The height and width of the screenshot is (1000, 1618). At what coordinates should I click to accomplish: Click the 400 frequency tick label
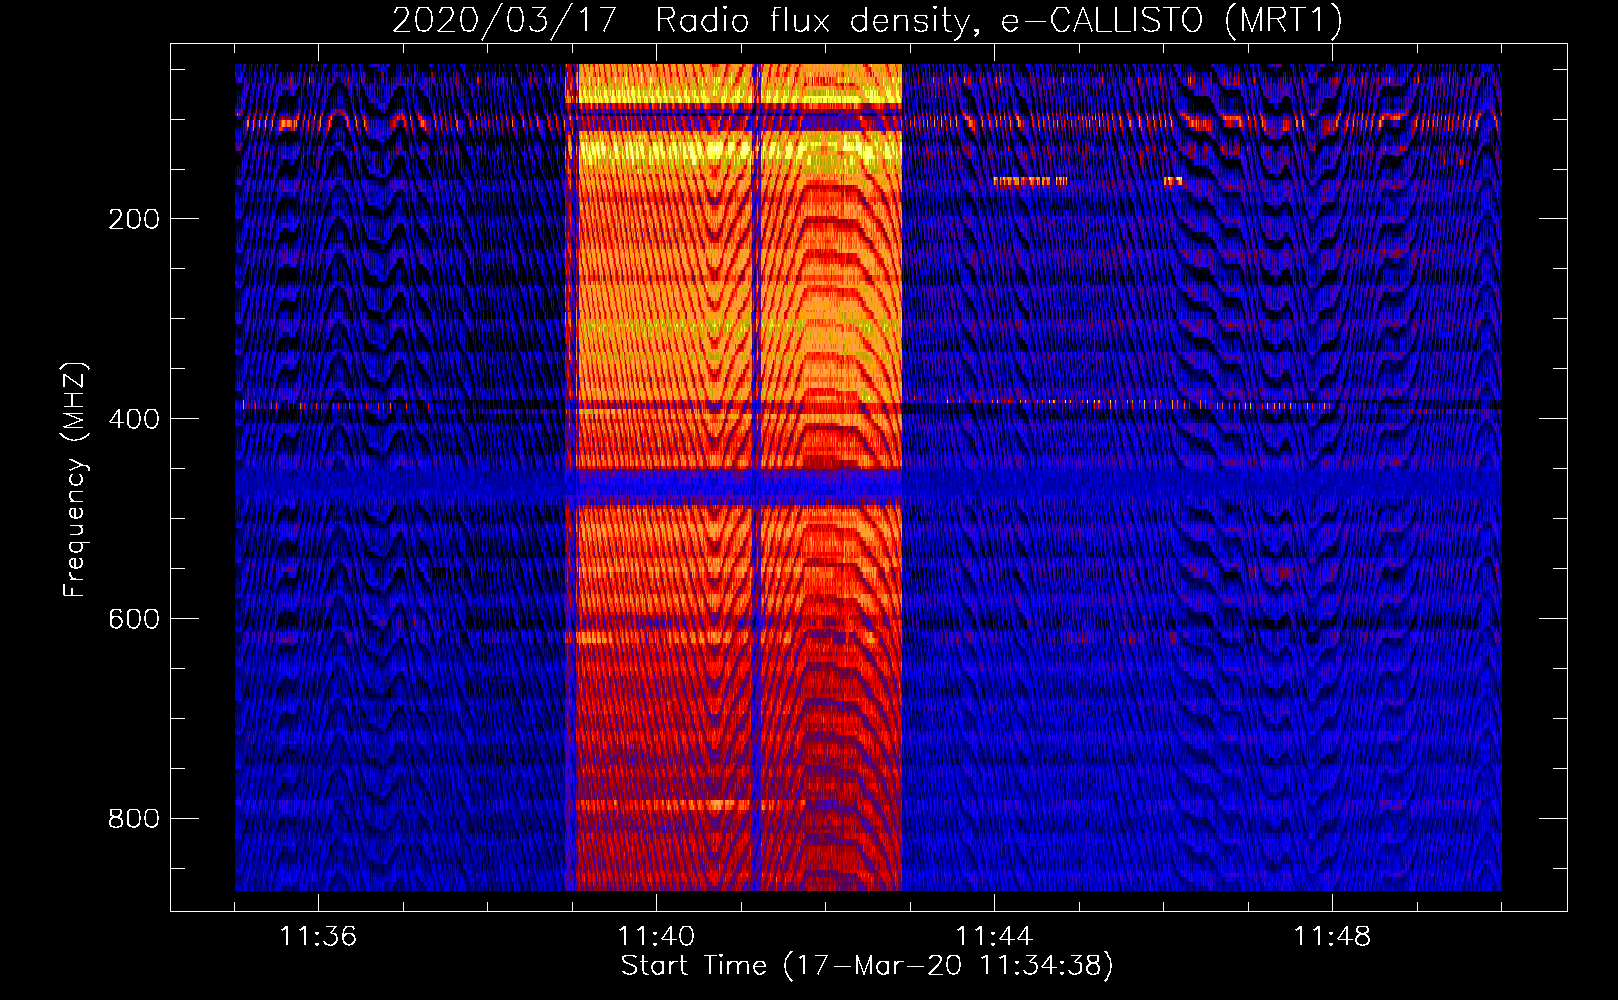click(134, 419)
